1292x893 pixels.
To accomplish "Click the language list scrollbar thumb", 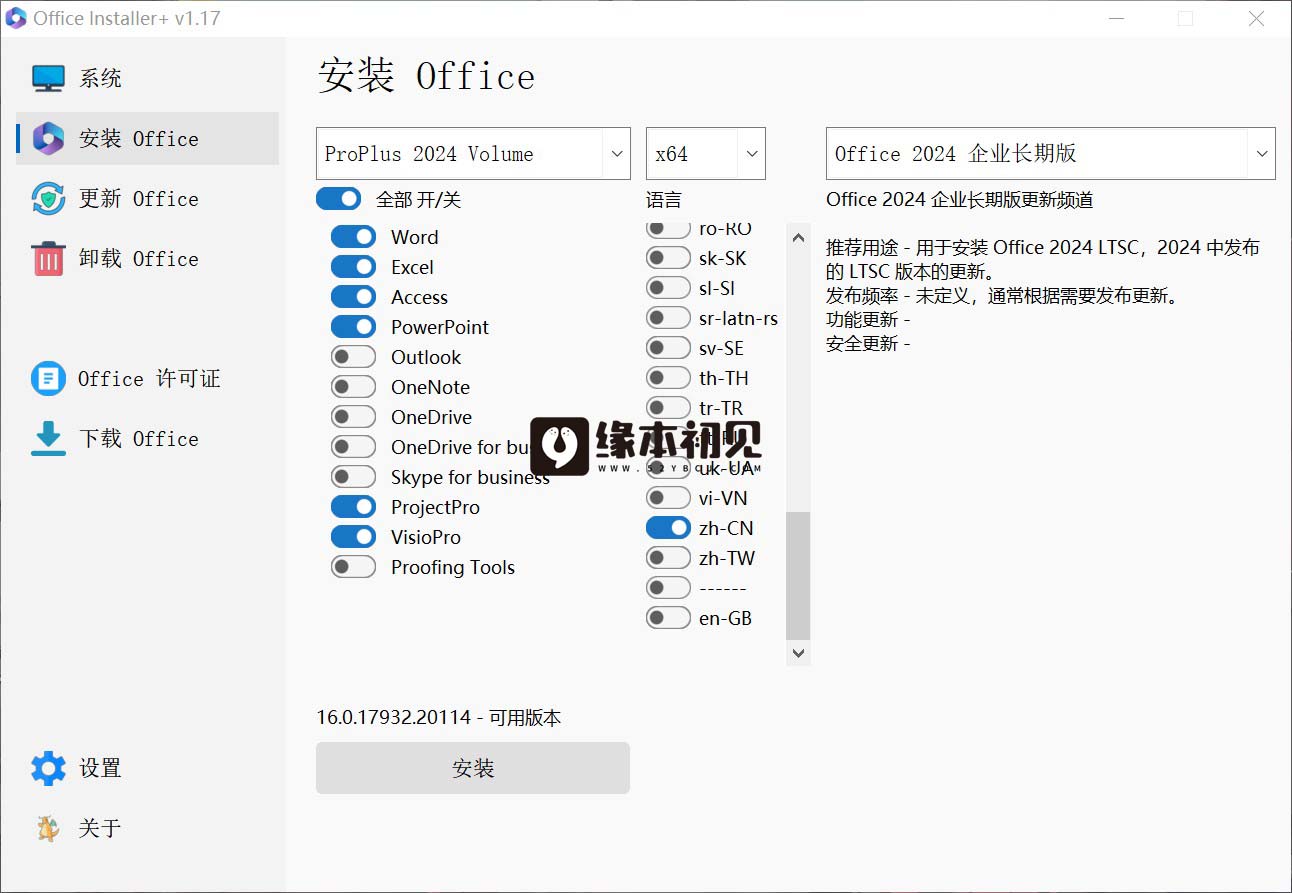I will tap(798, 576).
